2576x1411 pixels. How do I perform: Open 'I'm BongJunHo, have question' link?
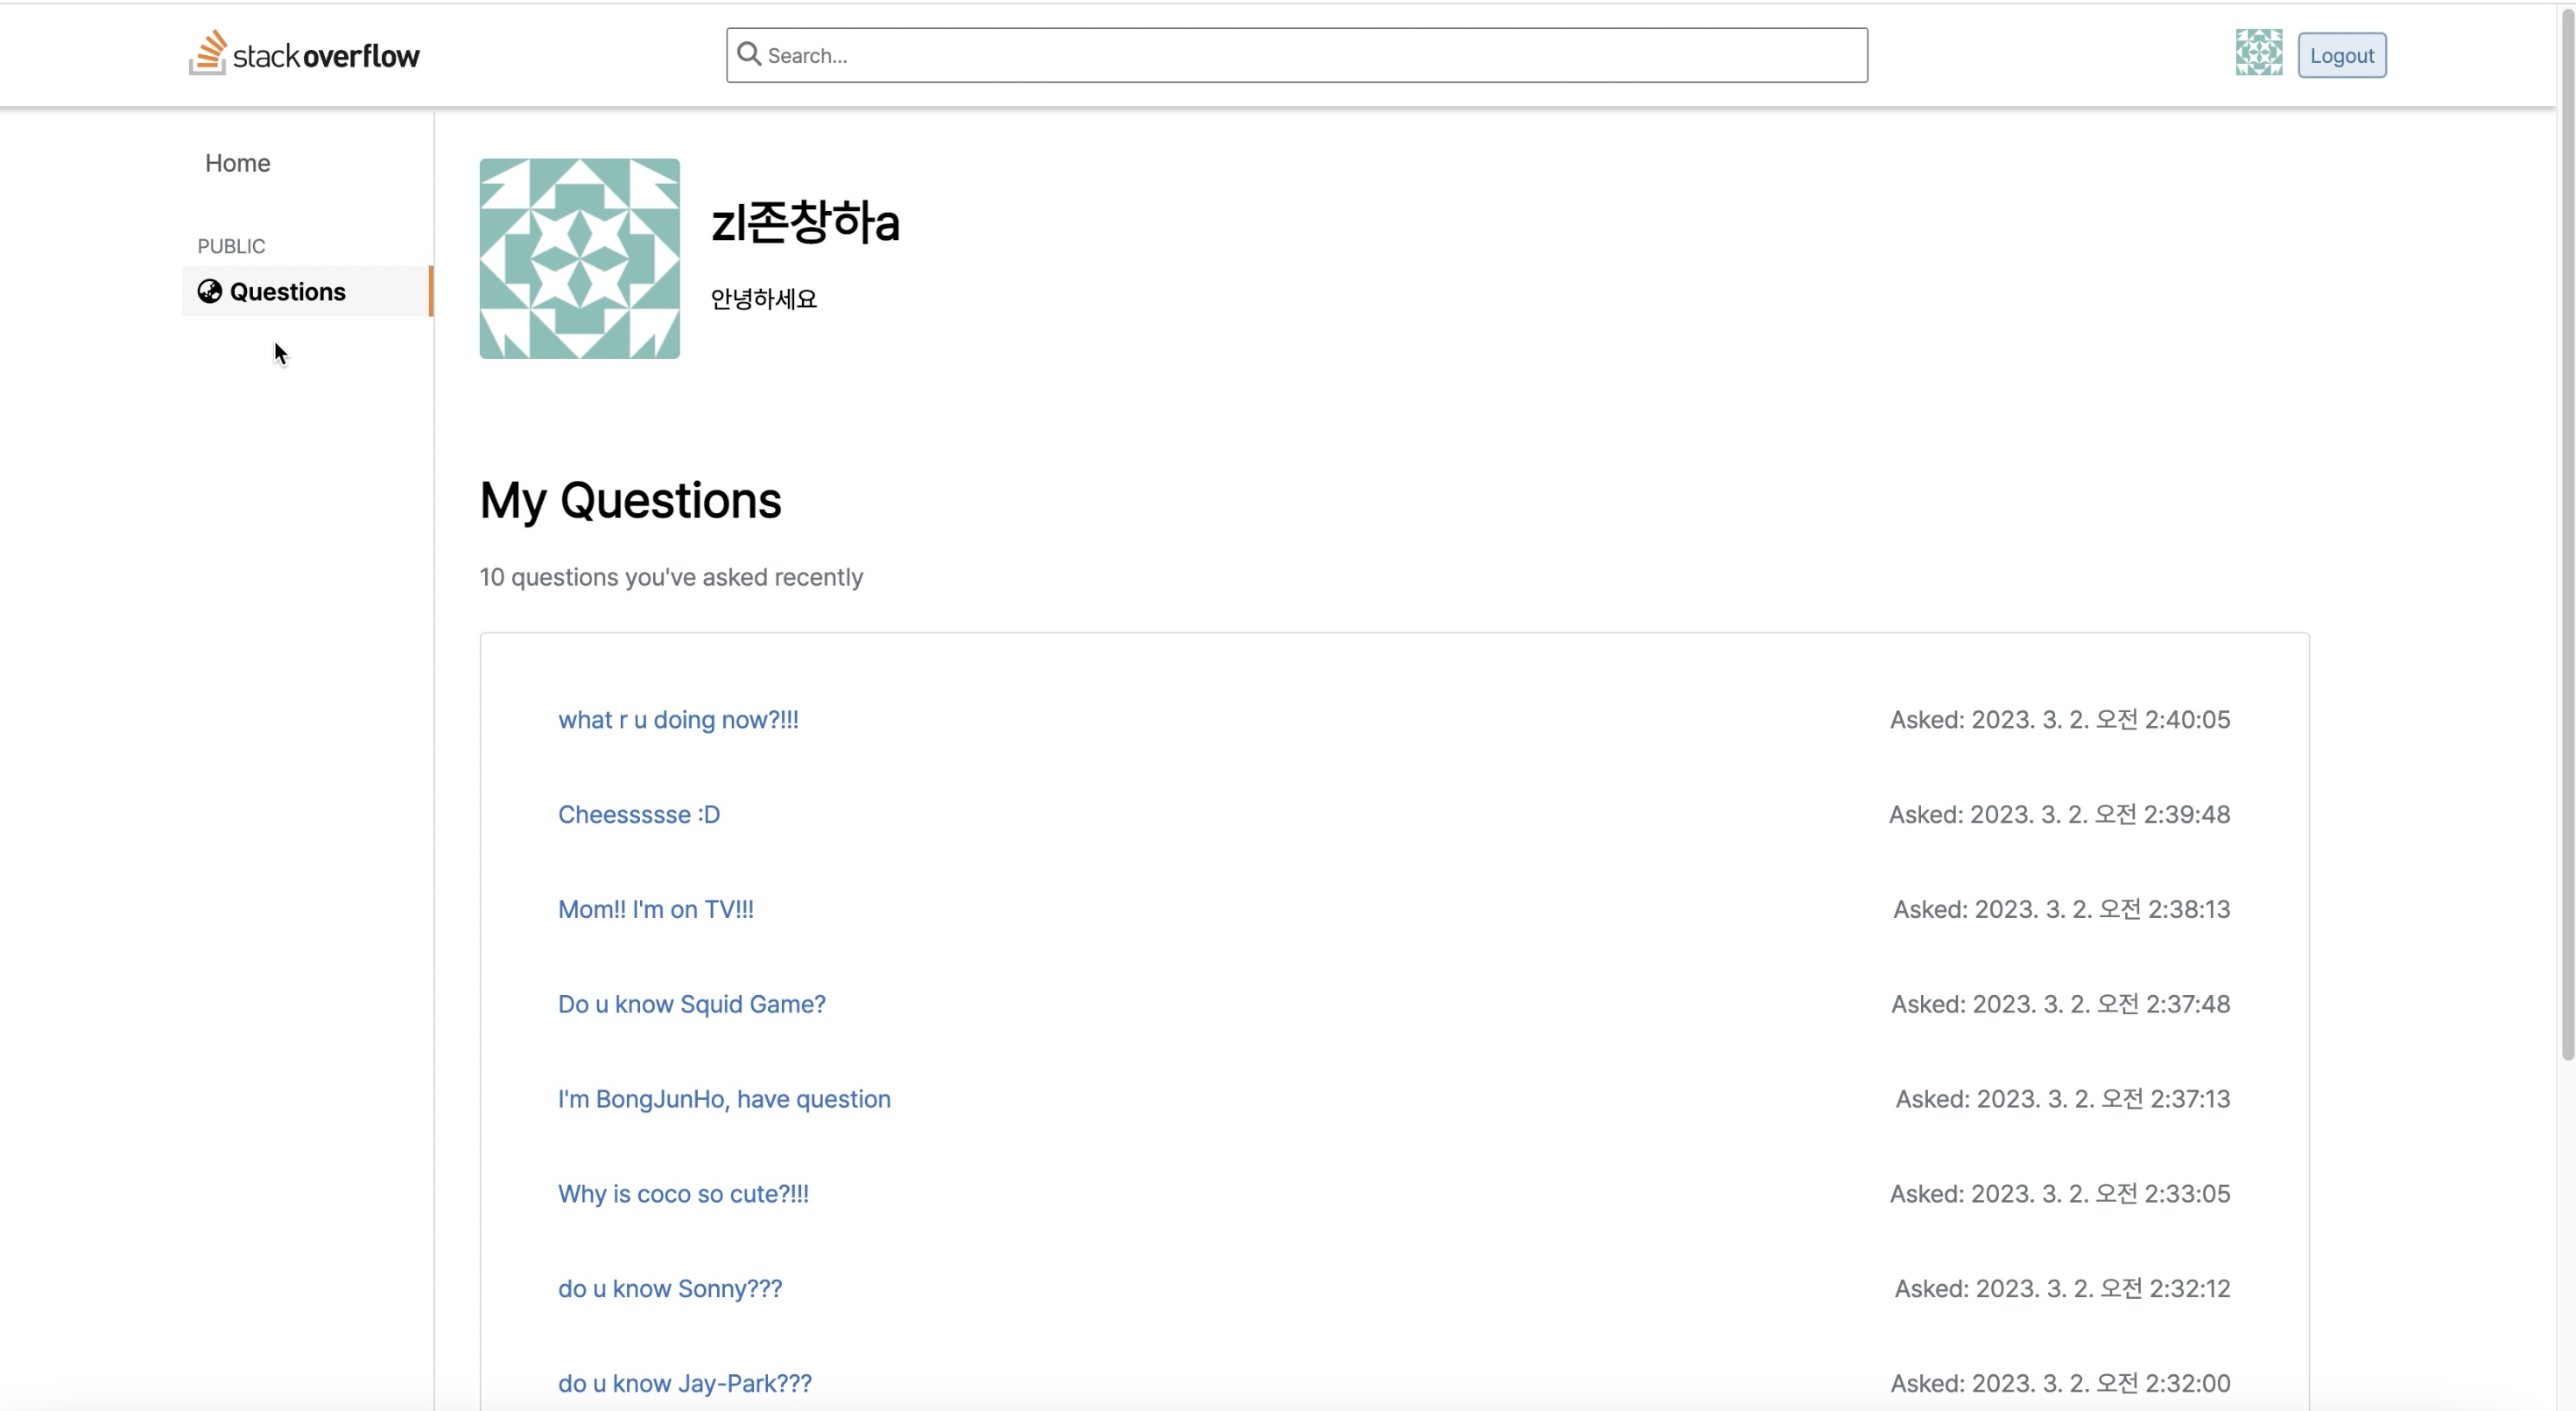[x=724, y=1099]
